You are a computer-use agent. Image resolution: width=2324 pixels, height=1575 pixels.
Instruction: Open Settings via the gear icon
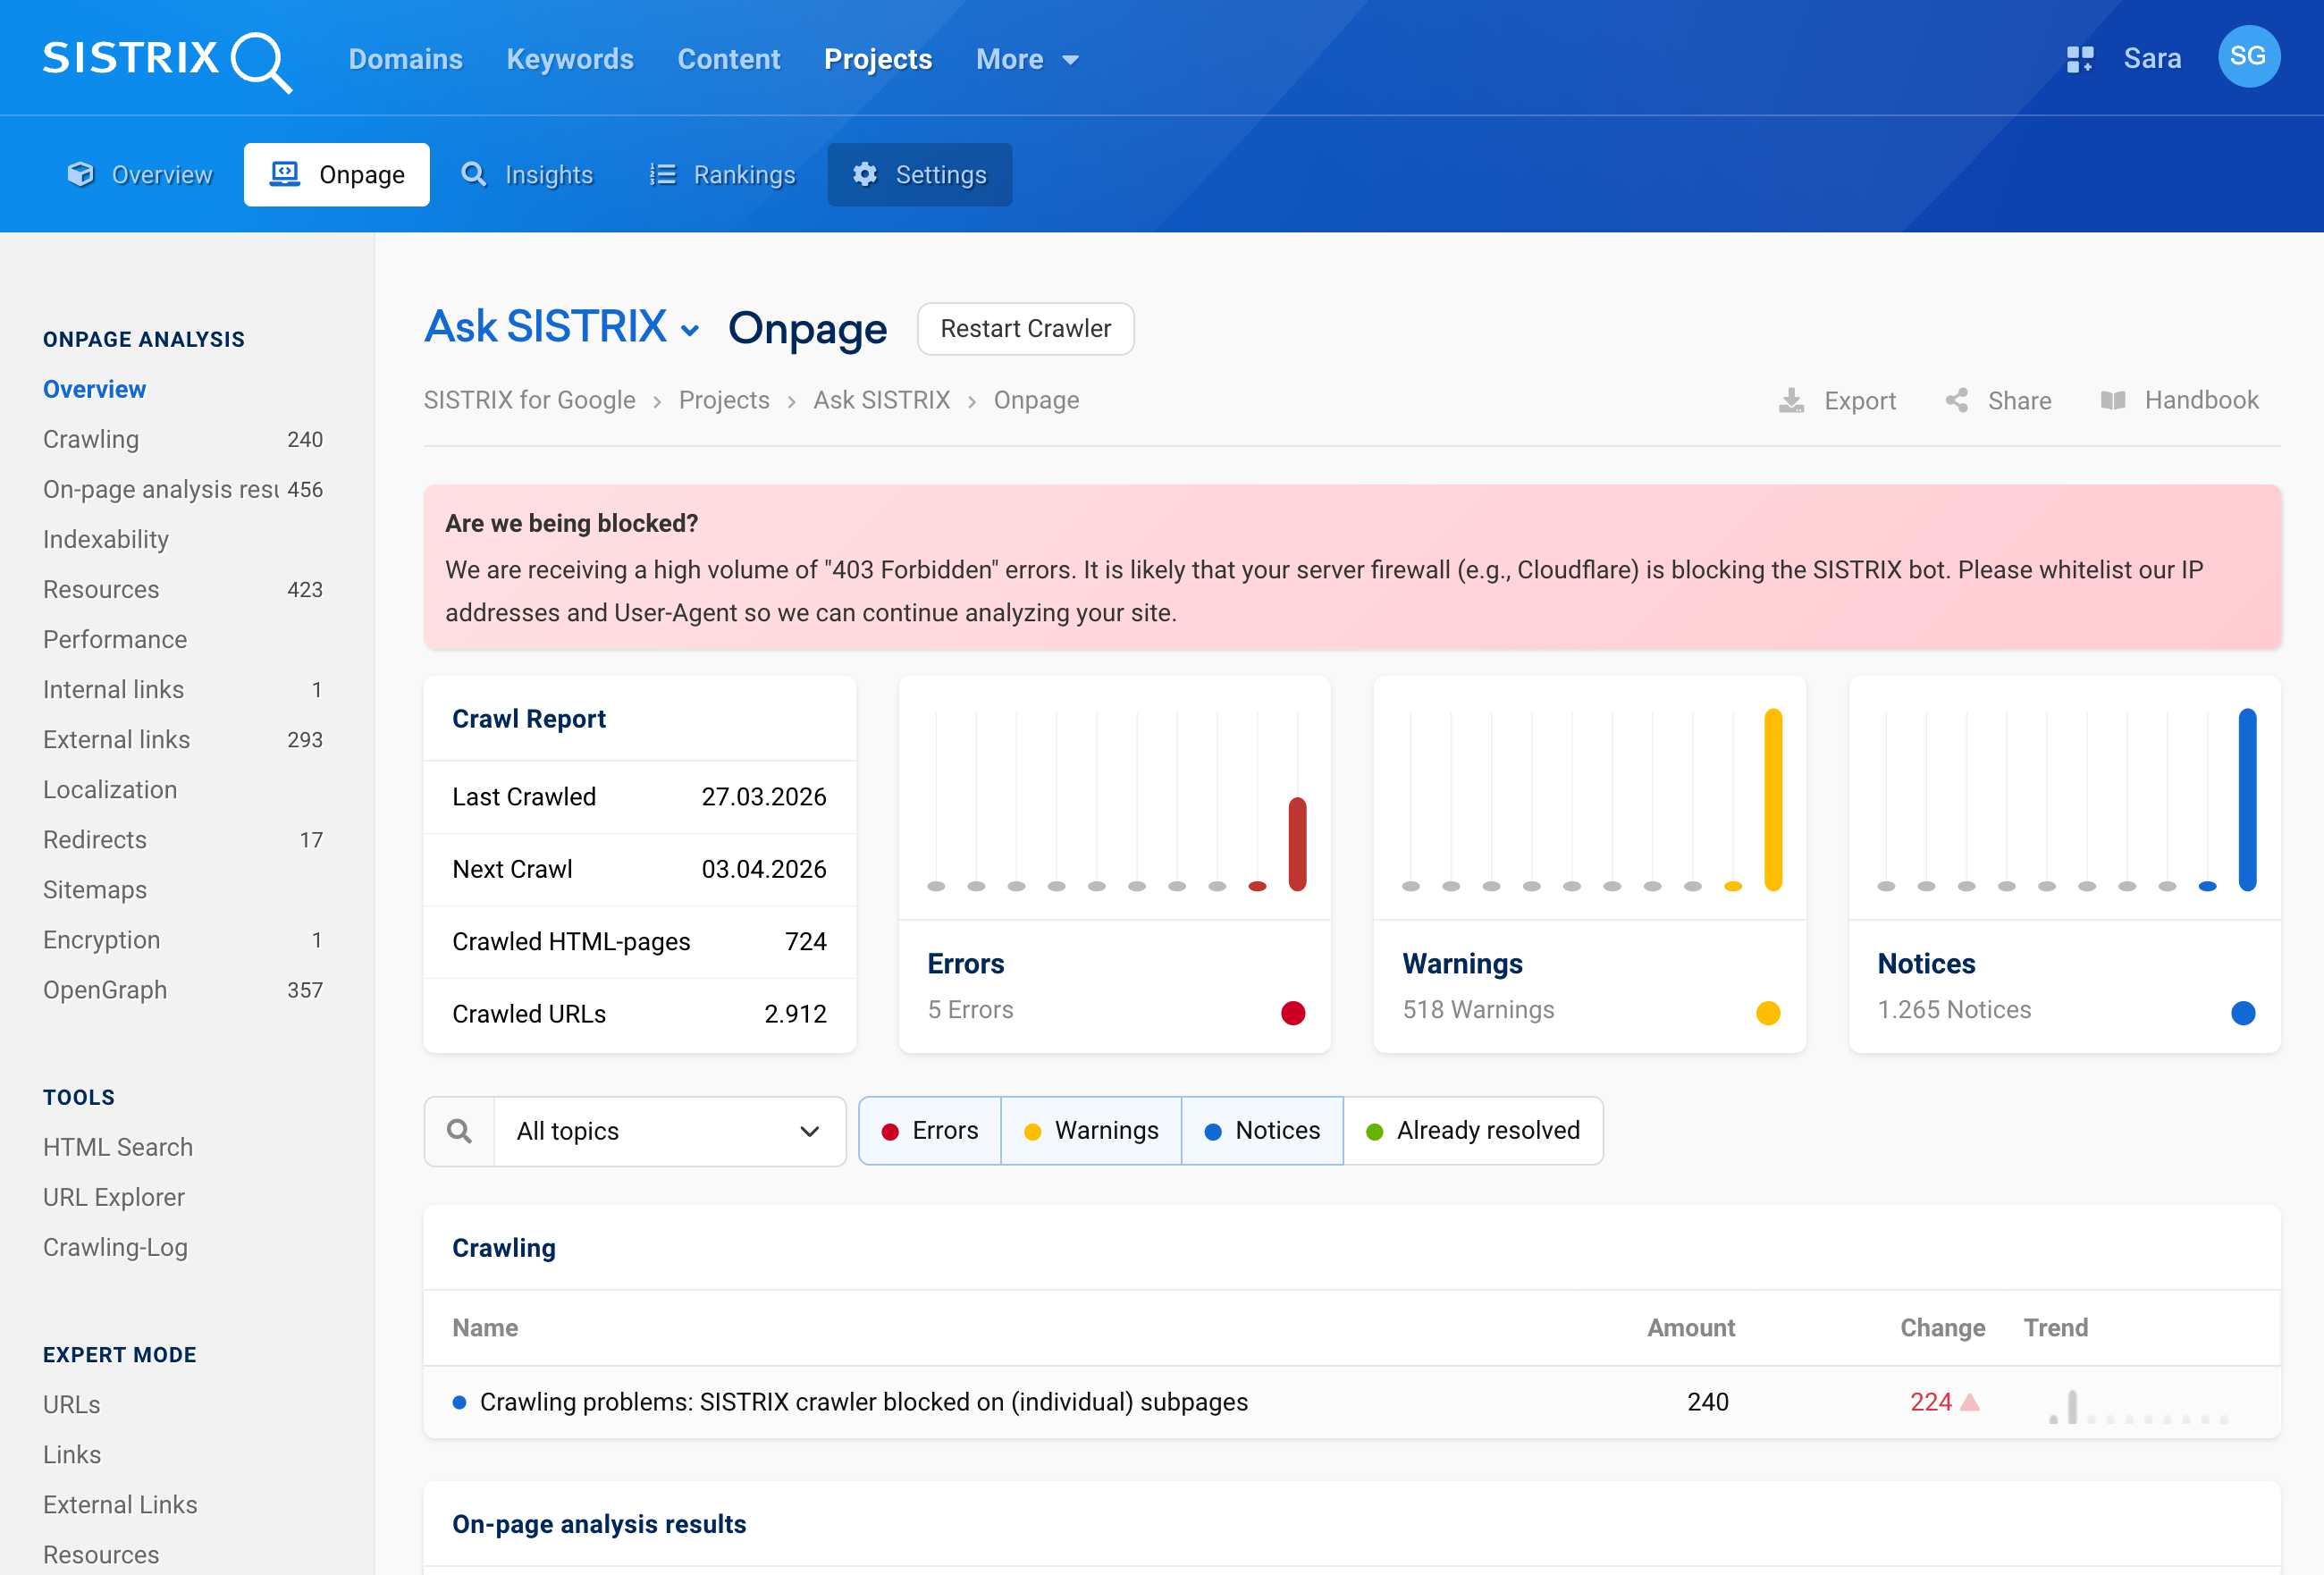pos(866,174)
